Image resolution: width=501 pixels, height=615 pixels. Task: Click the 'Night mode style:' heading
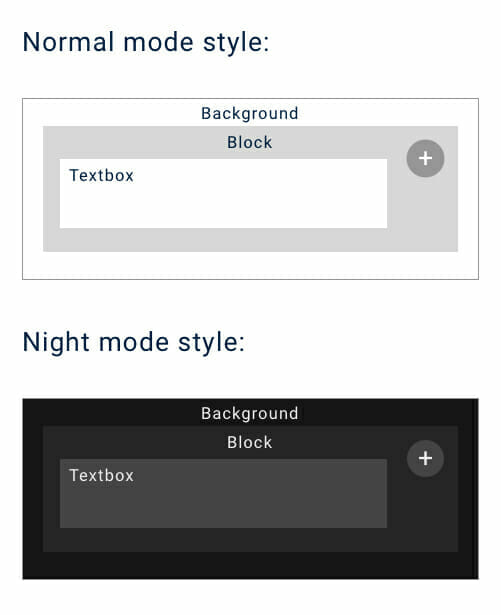[134, 342]
